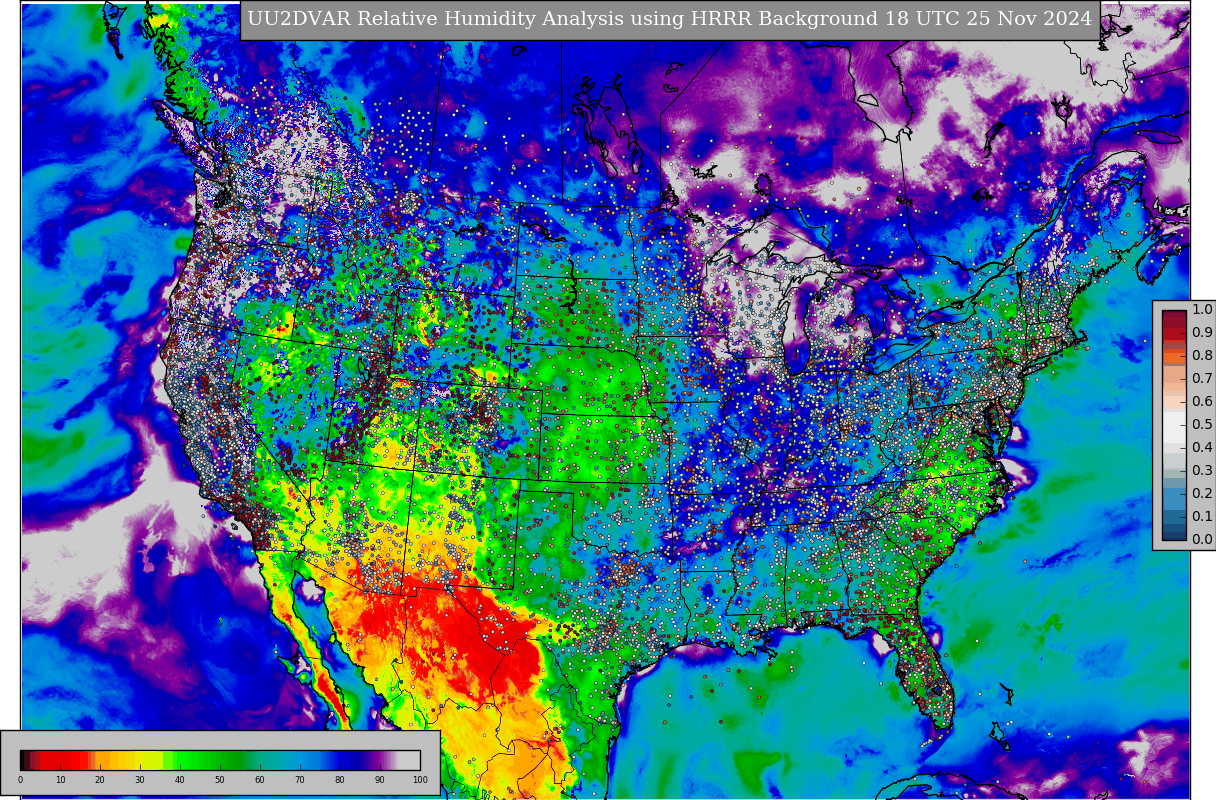Click the 0.6 label on the right colorbar
The height and width of the screenshot is (800, 1216).
pos(1202,402)
